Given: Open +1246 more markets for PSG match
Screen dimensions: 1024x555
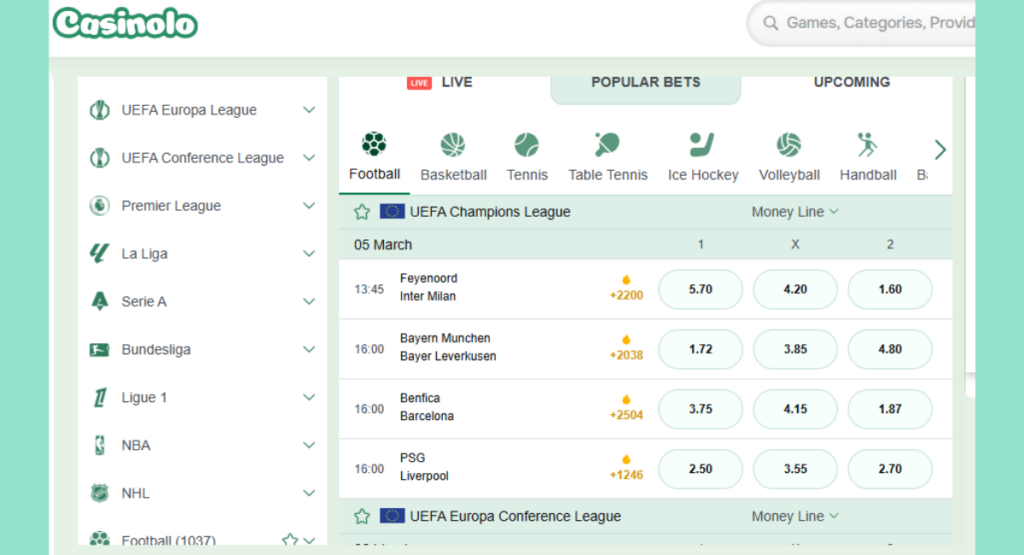Looking at the screenshot, I should pyautogui.click(x=626, y=468).
